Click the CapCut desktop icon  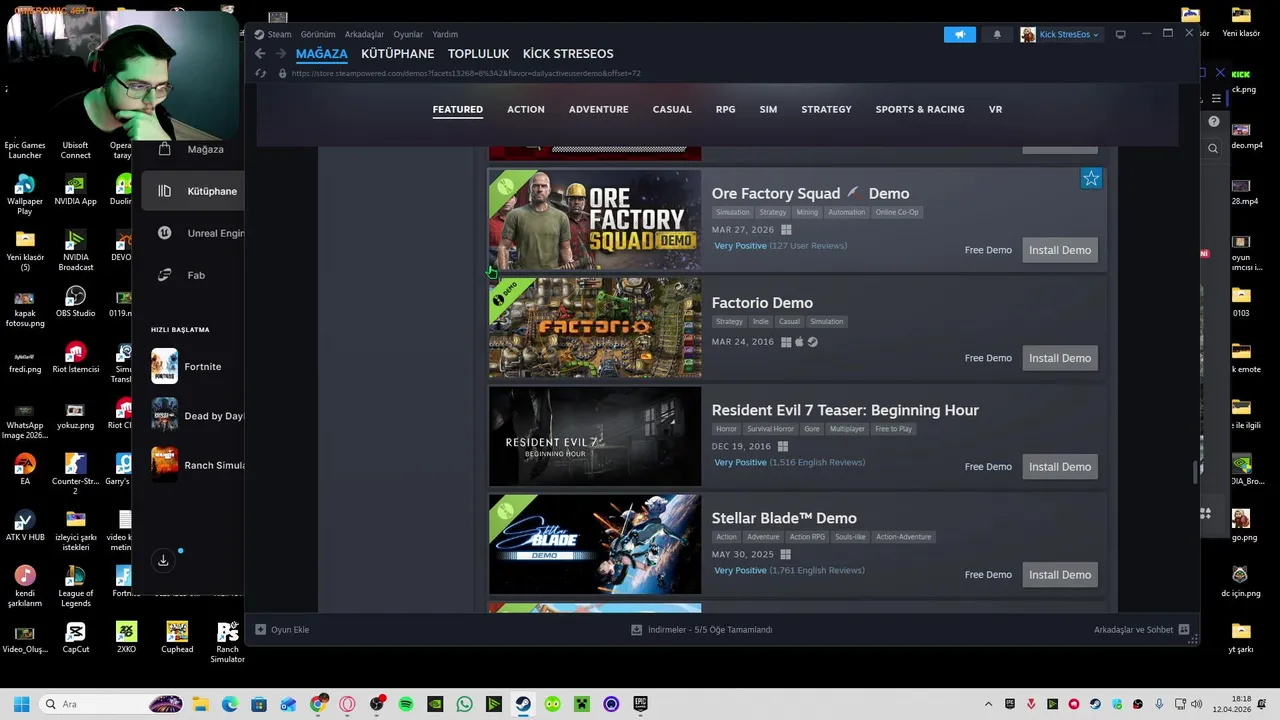tap(75, 631)
